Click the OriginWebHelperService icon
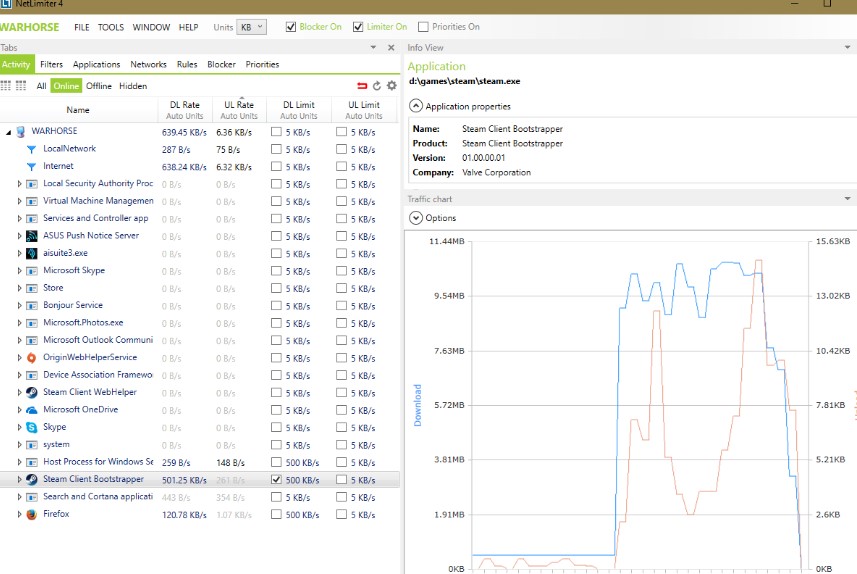Image resolution: width=857 pixels, height=574 pixels. coord(32,357)
